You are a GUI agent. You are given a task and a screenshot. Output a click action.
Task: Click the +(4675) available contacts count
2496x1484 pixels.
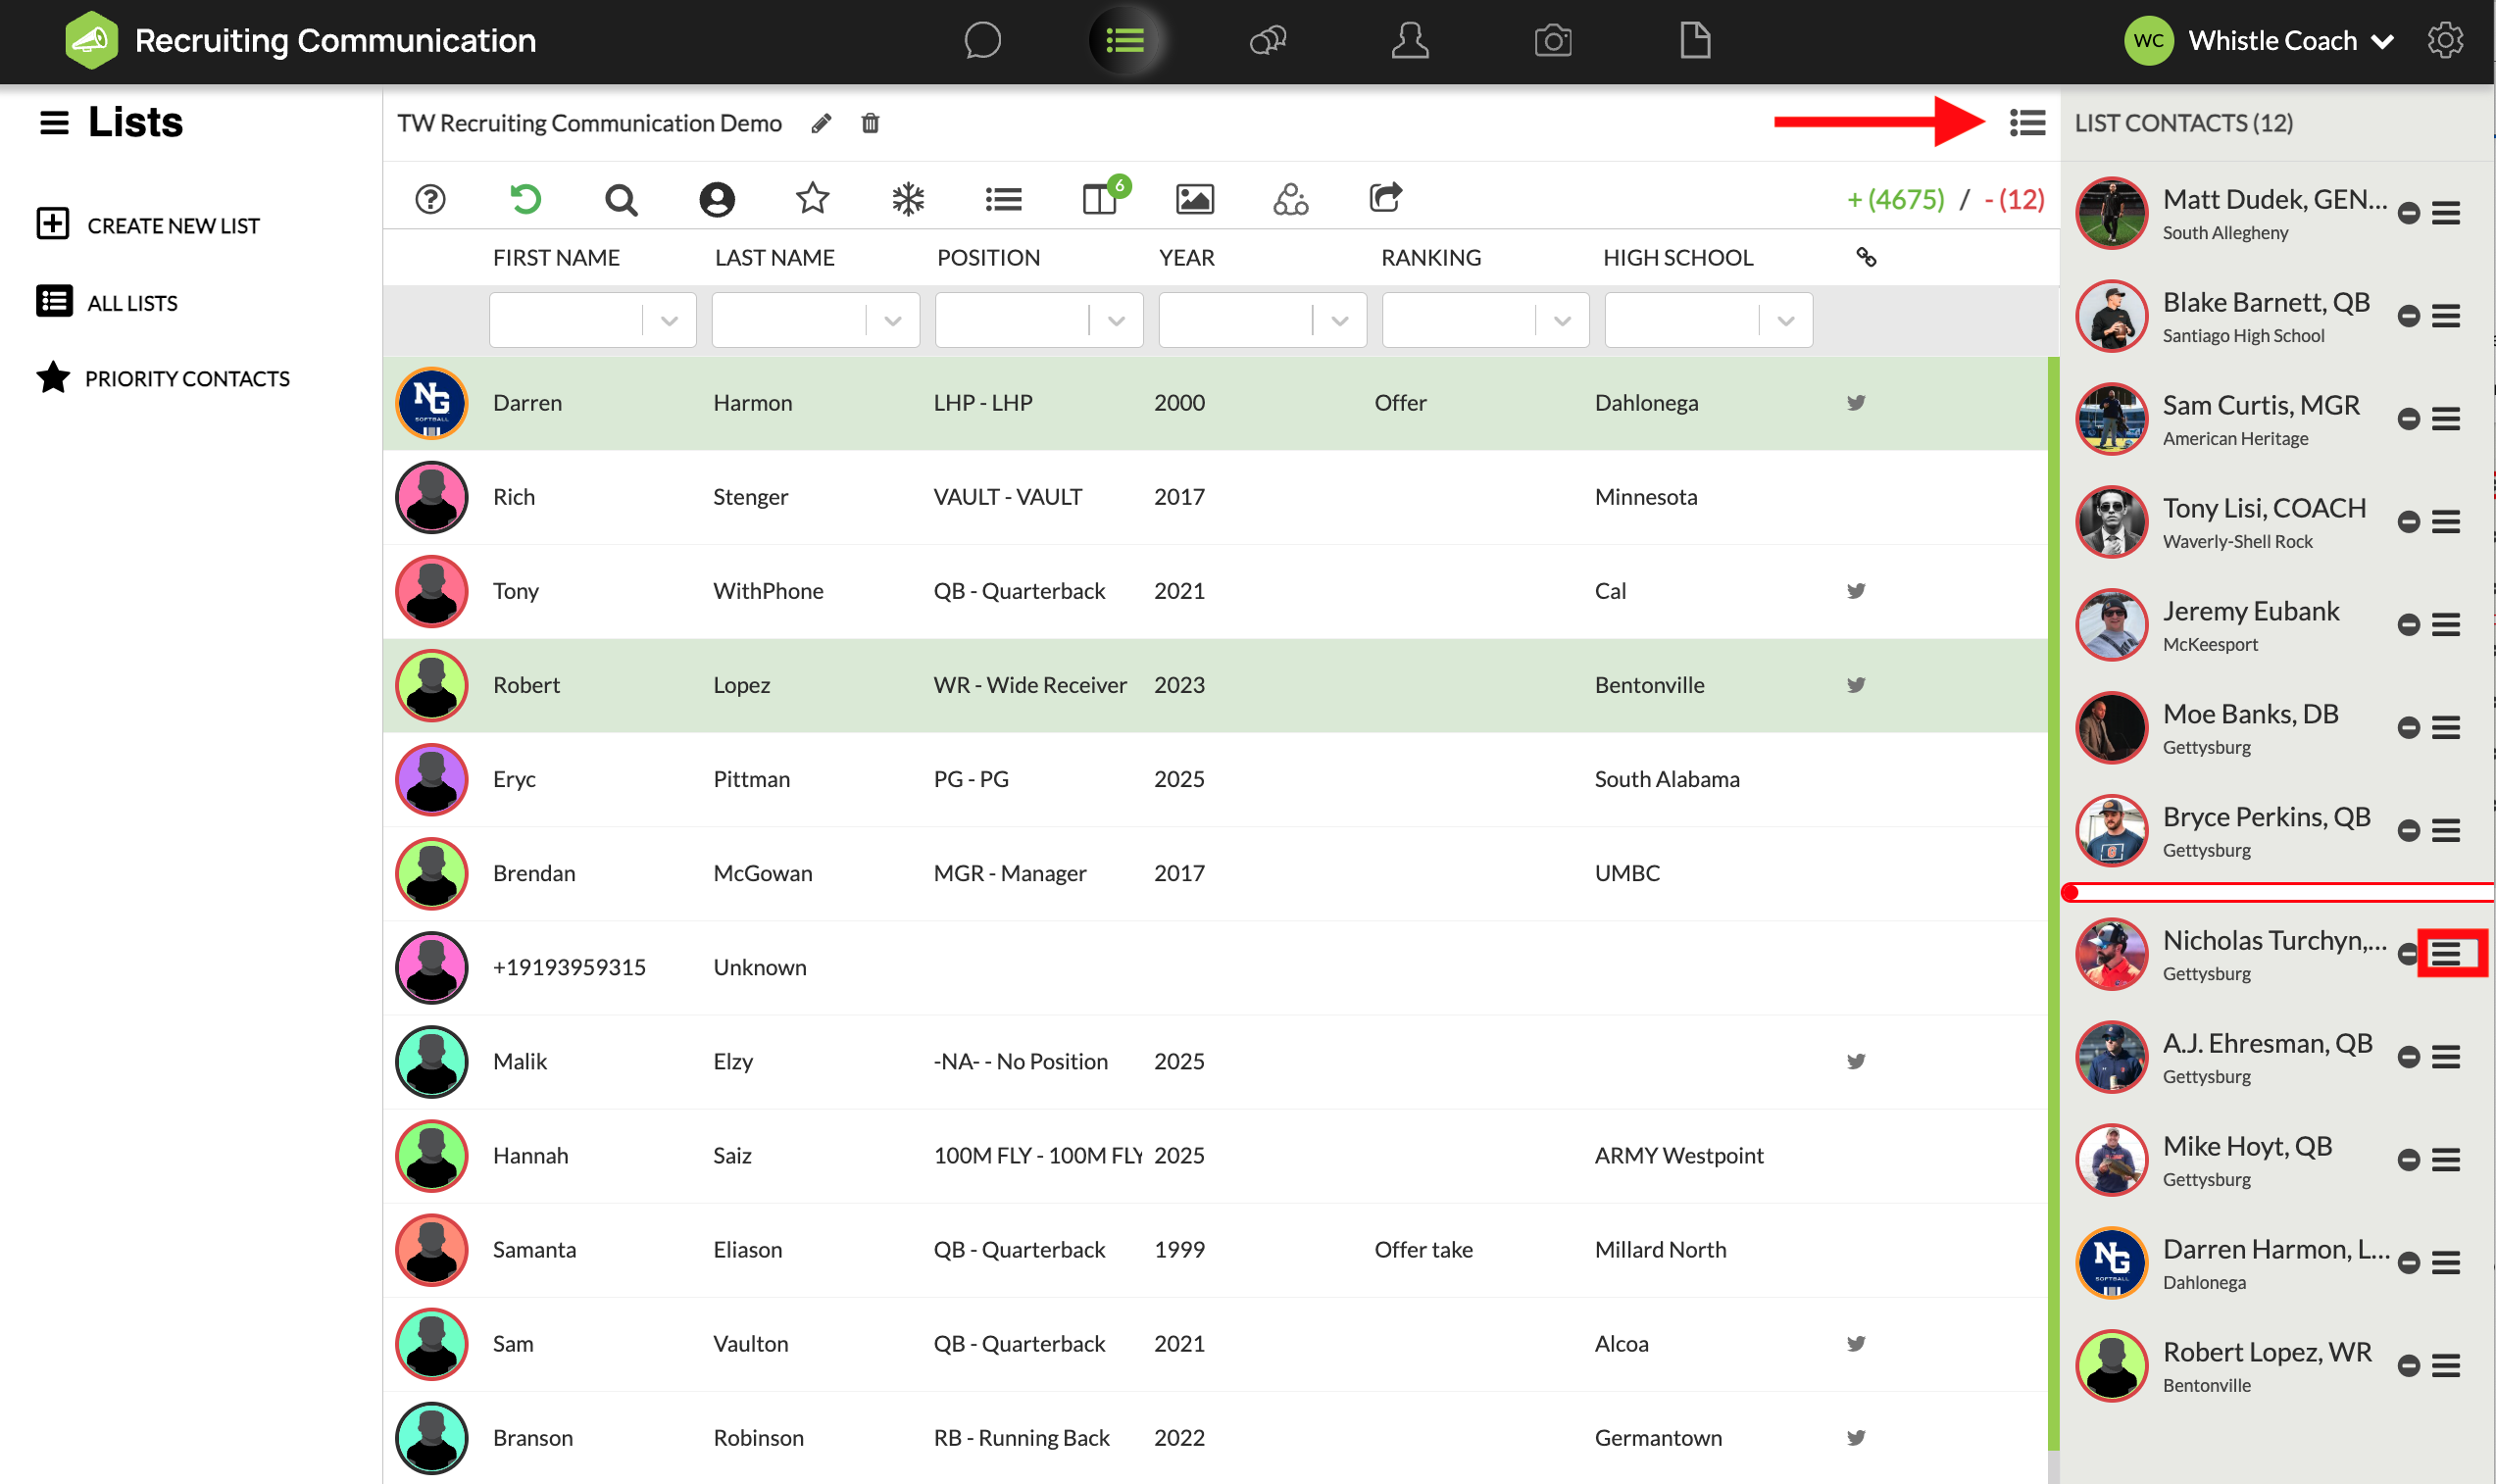pyautogui.click(x=1895, y=199)
